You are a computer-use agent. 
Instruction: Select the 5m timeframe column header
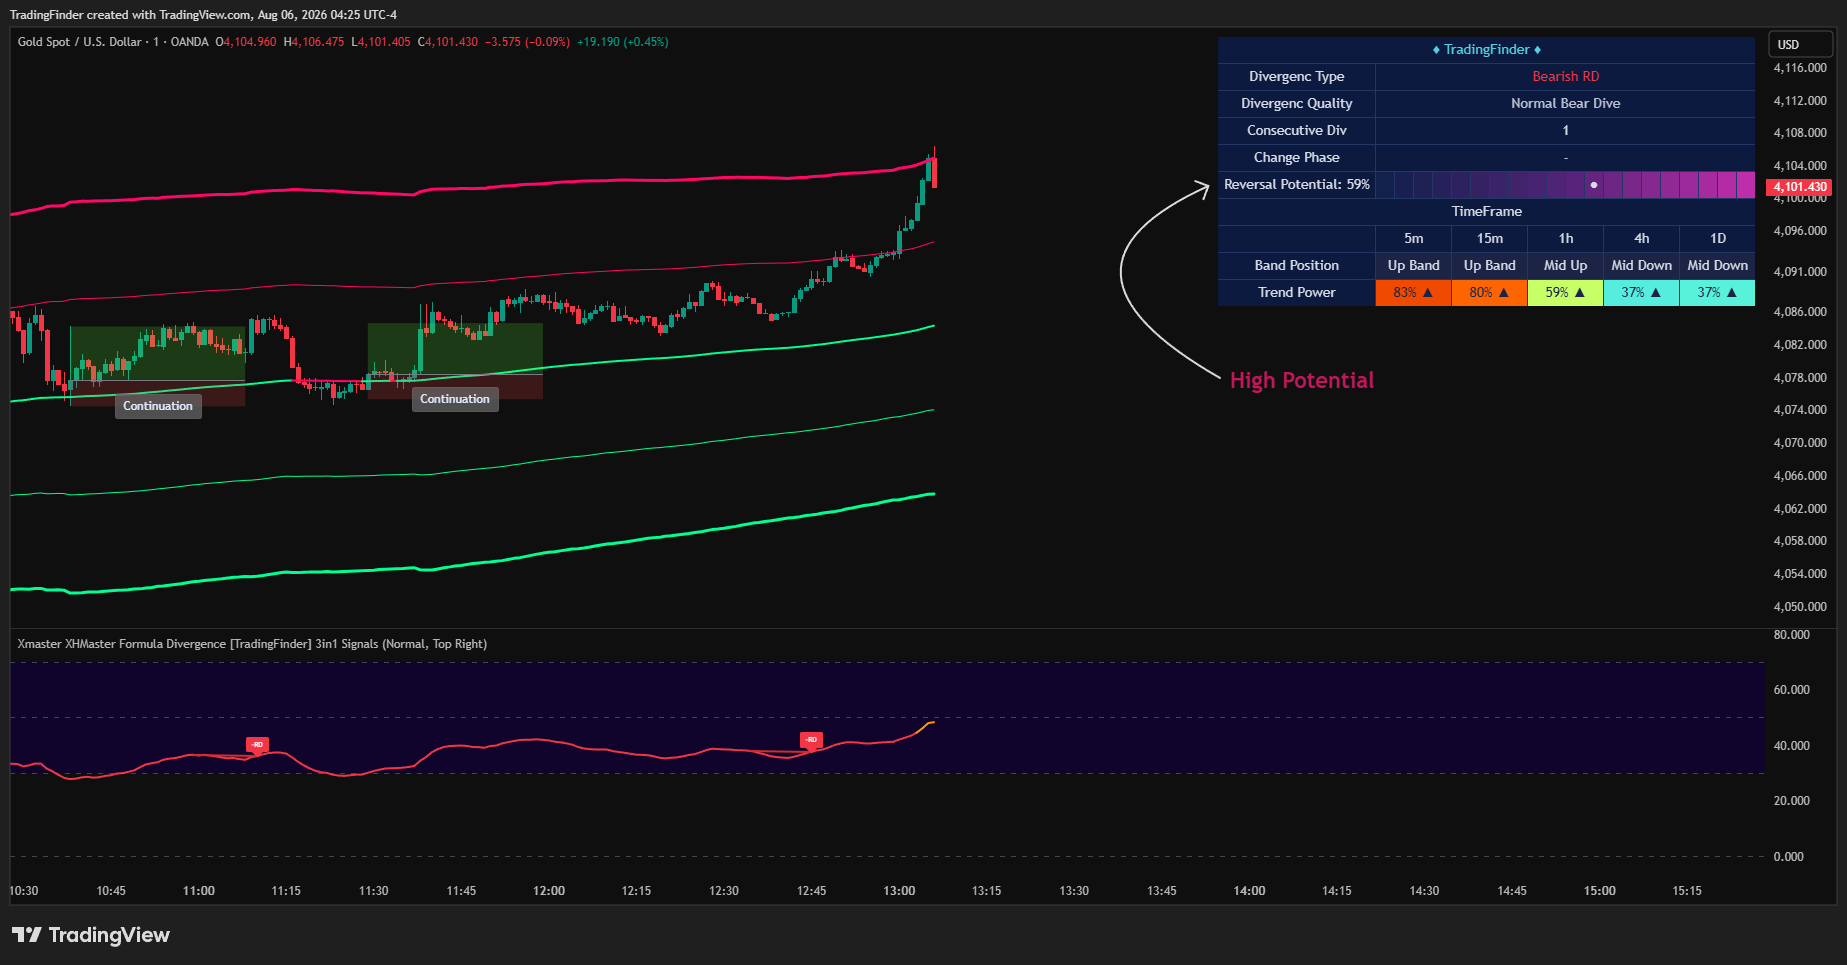click(1413, 239)
